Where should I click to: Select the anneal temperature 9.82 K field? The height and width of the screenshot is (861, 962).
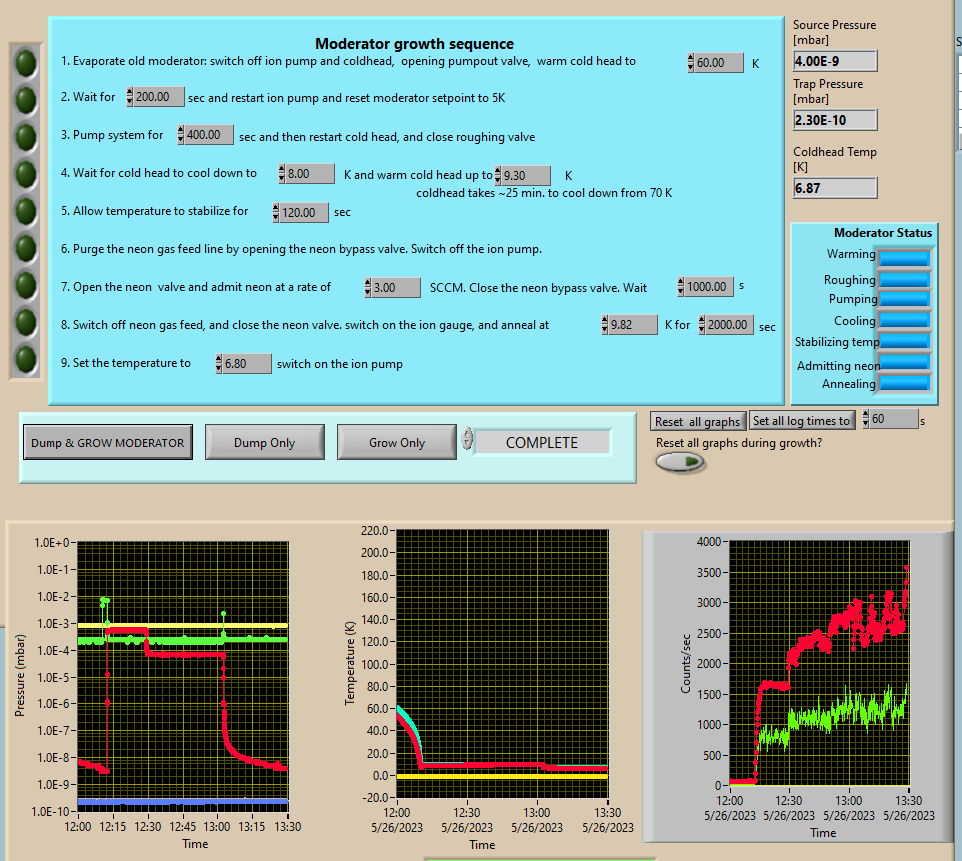click(x=633, y=325)
